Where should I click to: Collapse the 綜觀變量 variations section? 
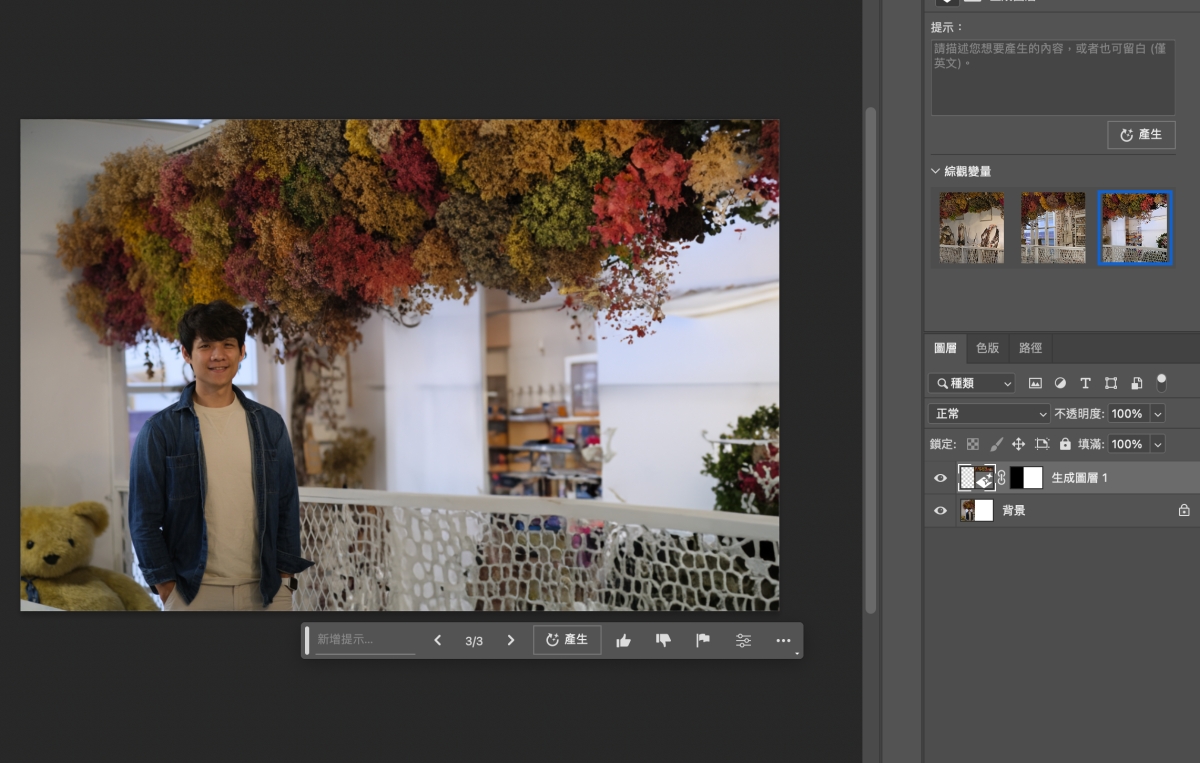click(936, 171)
